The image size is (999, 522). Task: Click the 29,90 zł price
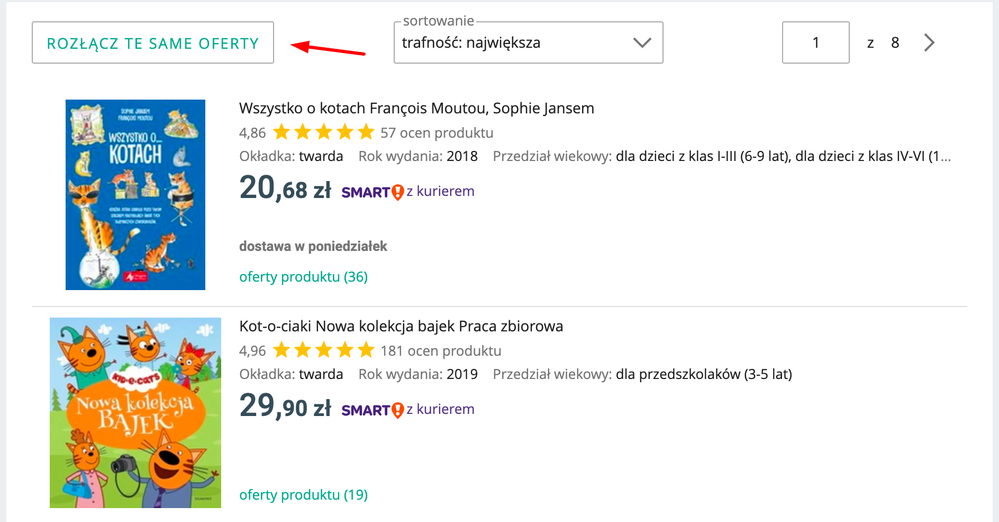point(285,406)
